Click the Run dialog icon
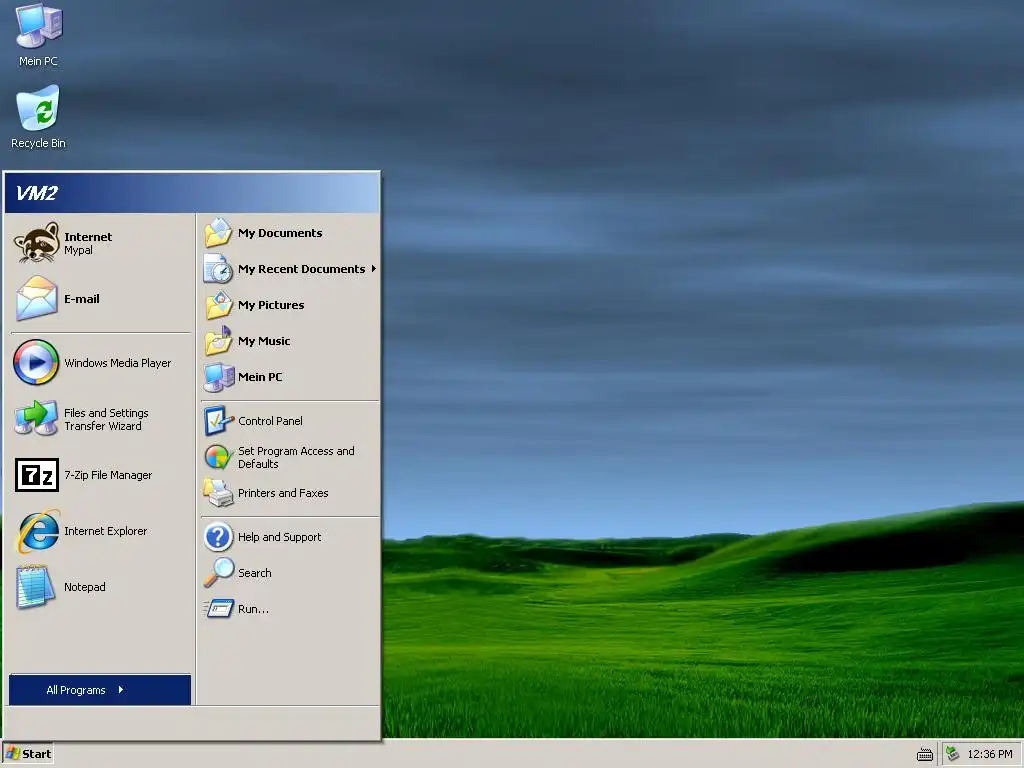 pos(218,609)
